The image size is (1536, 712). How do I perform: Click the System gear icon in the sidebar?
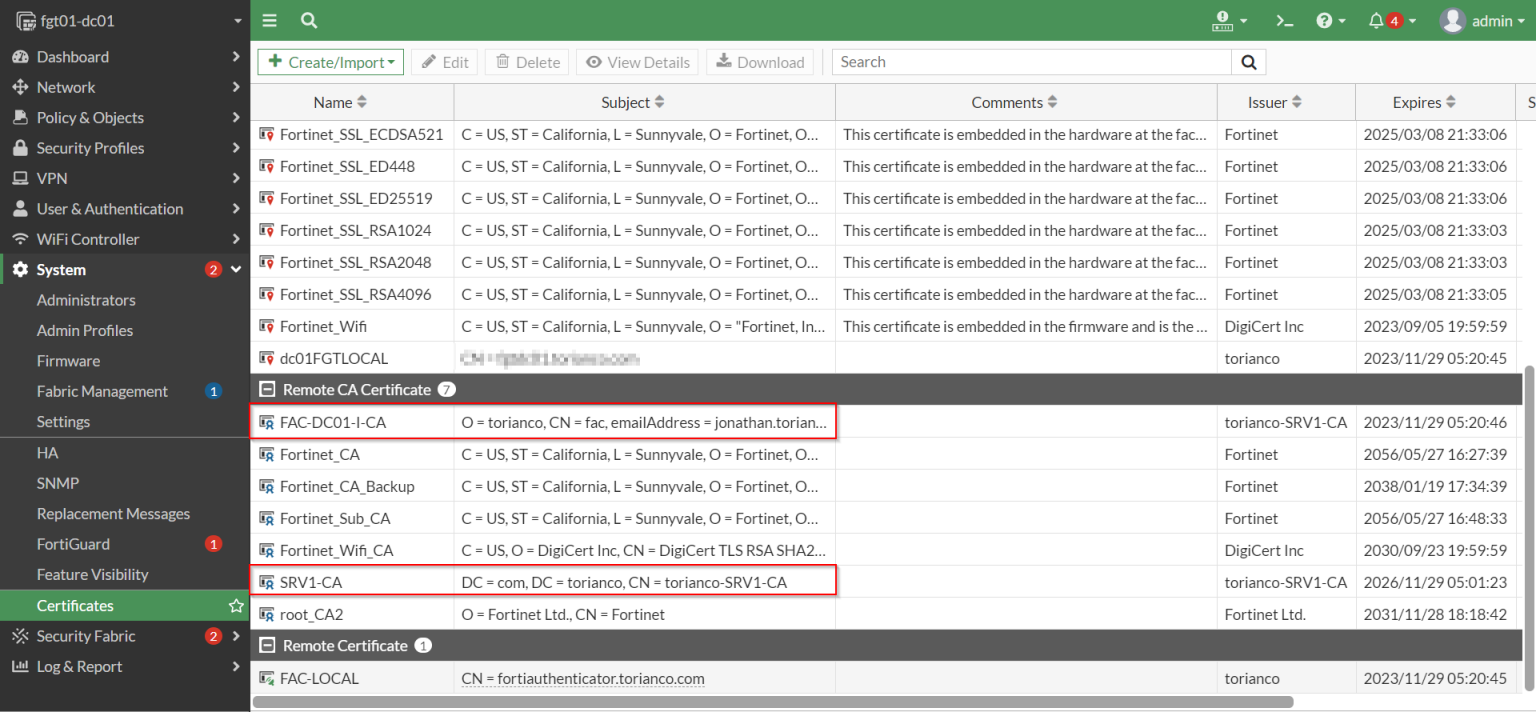(x=22, y=269)
